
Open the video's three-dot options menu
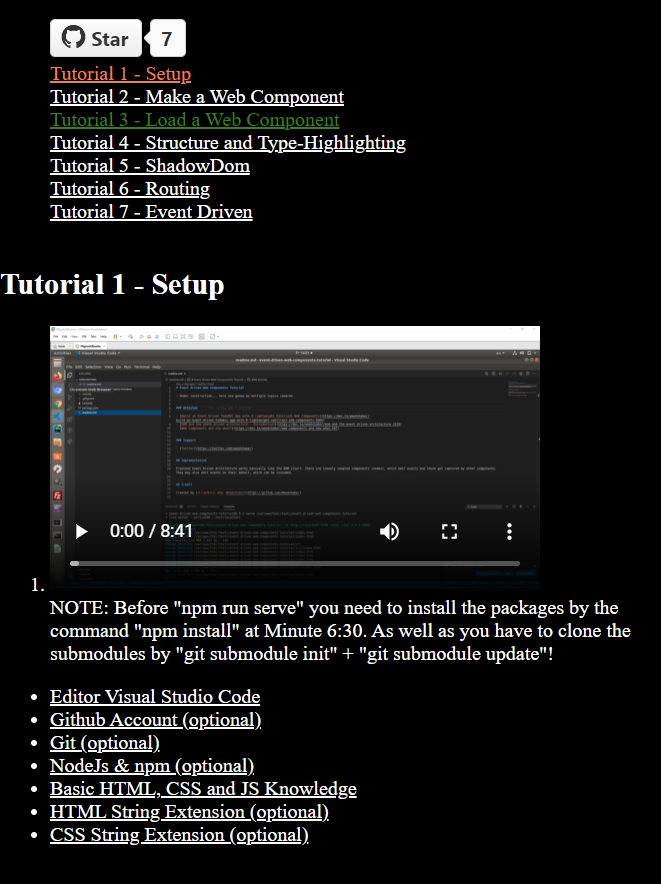point(509,531)
